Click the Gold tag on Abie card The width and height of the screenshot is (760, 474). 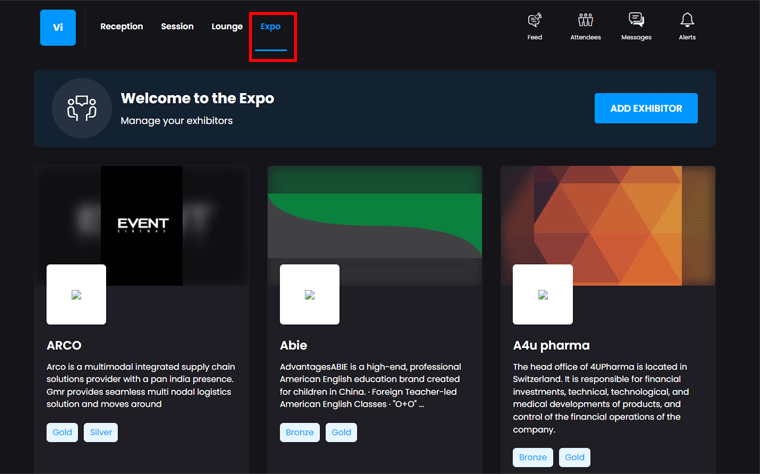coord(341,432)
